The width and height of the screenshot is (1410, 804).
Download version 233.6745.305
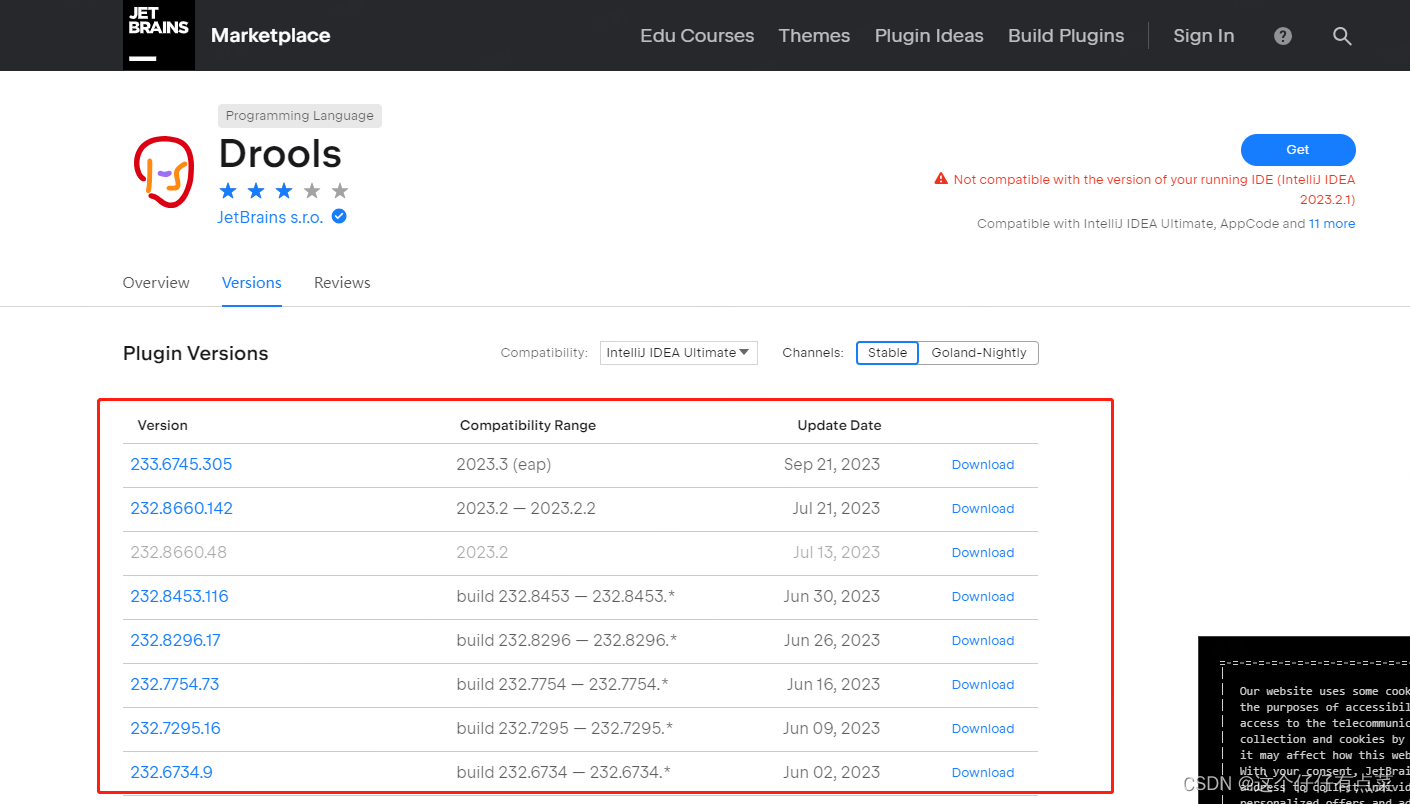pos(983,464)
